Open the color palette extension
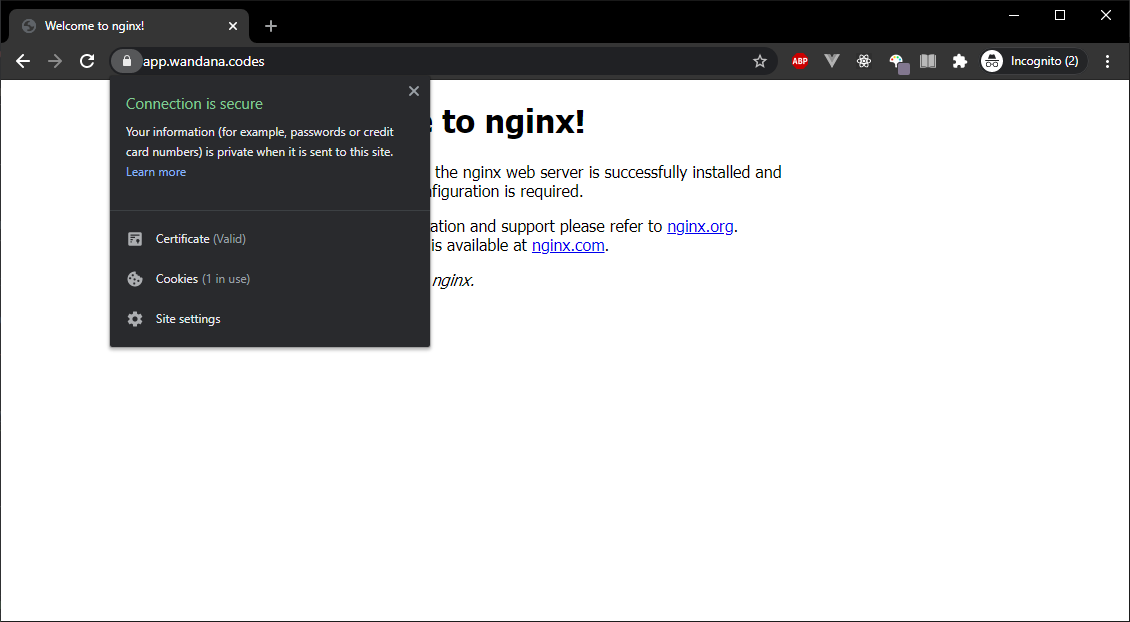 tap(898, 63)
